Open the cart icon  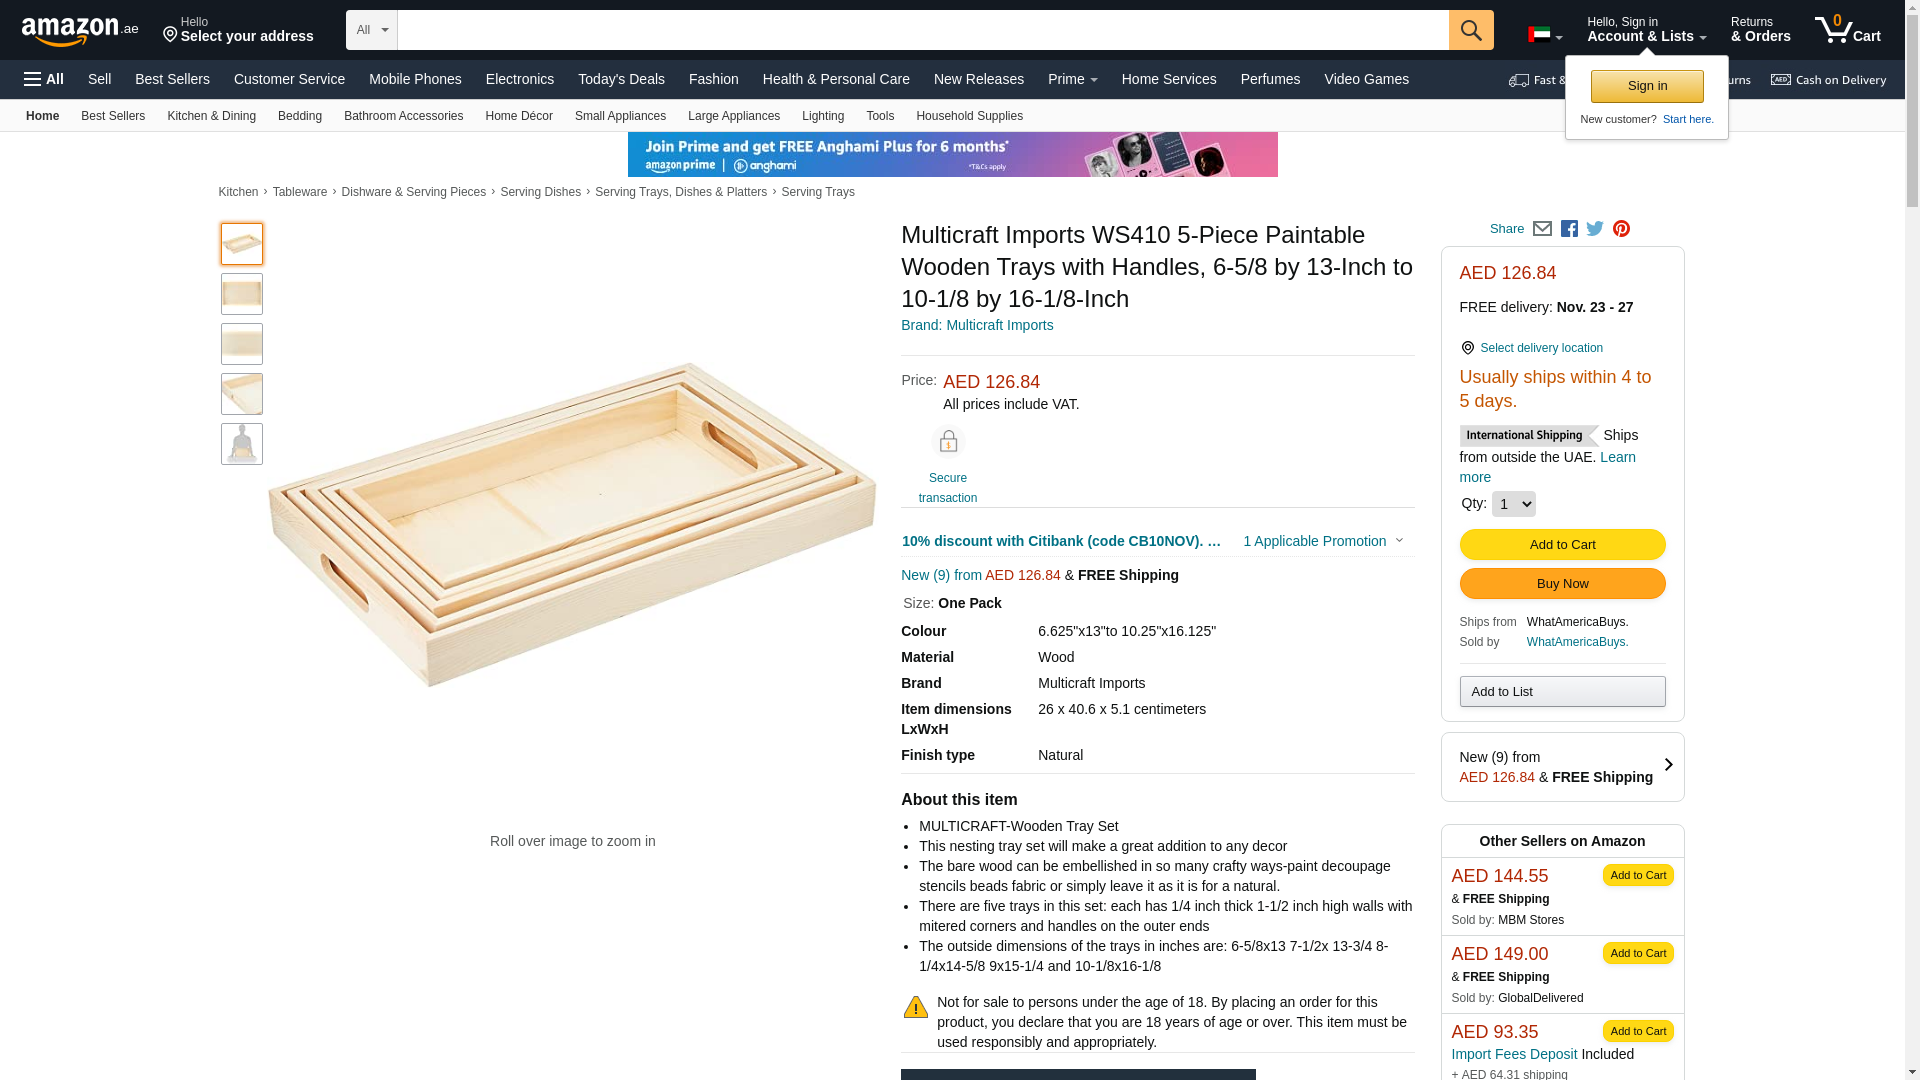(x=1846, y=30)
